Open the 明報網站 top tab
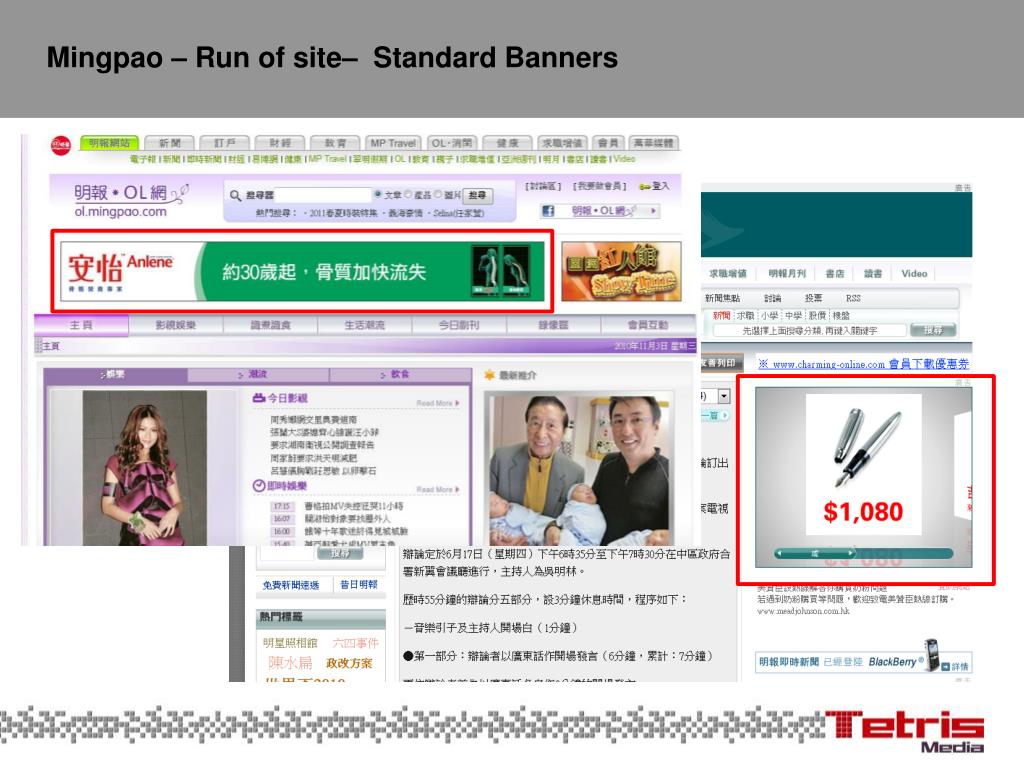The width and height of the screenshot is (1024, 768). (109, 143)
